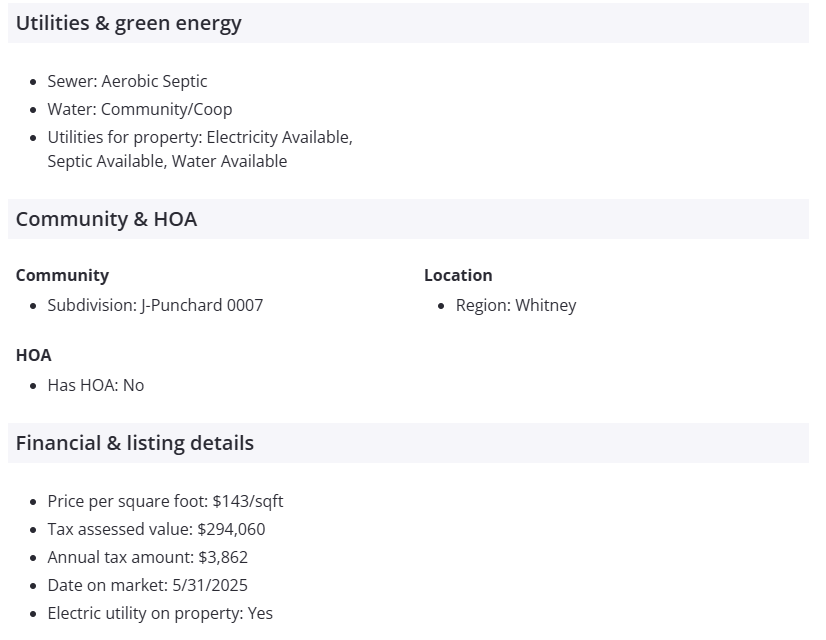Click the Utilities for property label
826x640 pixels.
point(110,137)
